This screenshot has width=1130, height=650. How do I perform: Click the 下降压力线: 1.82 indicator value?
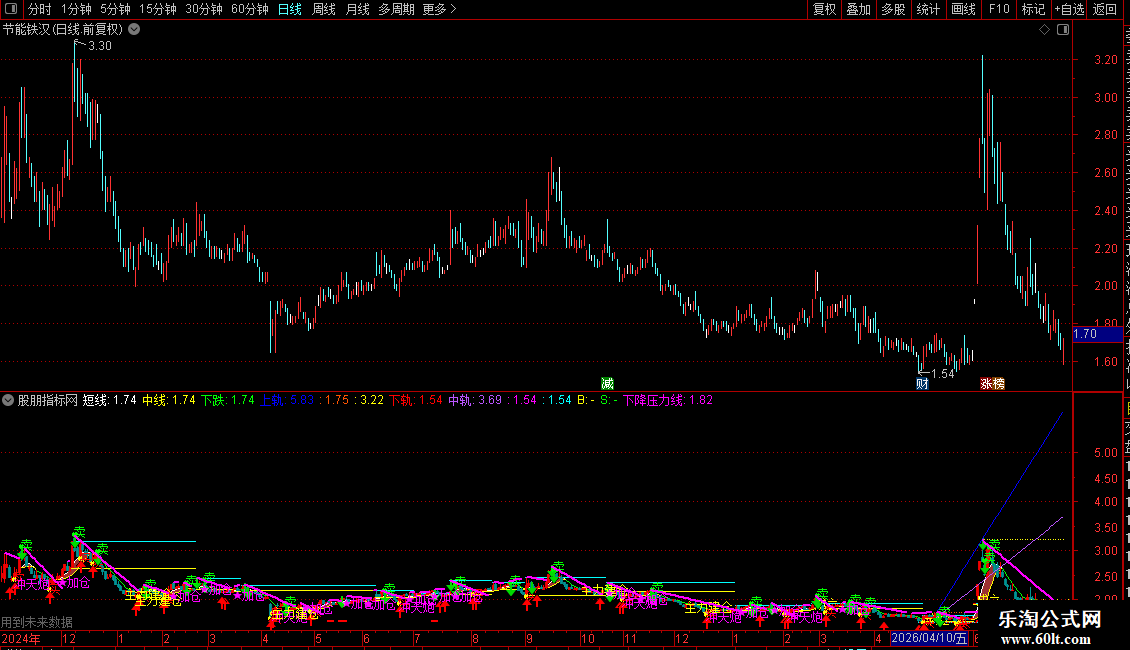click(x=667, y=400)
